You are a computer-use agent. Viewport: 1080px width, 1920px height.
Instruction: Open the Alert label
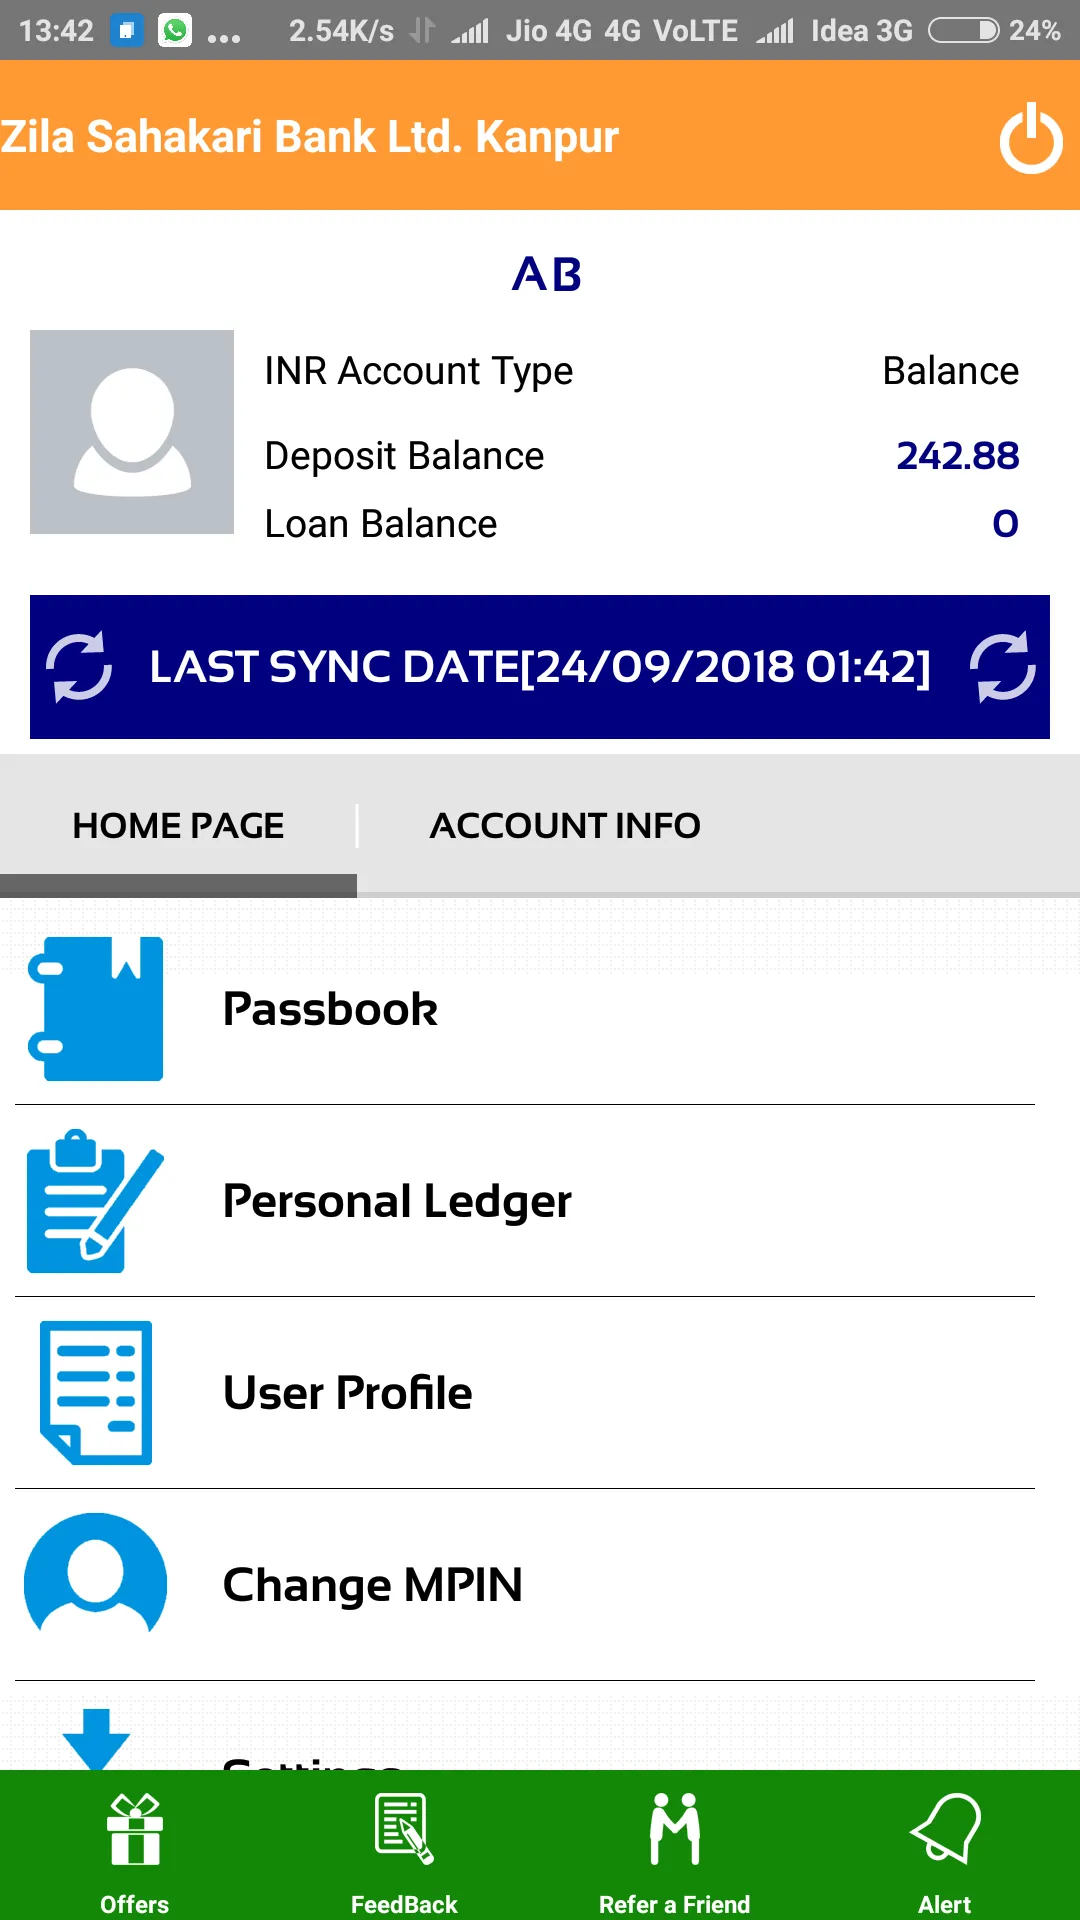pos(945,1904)
